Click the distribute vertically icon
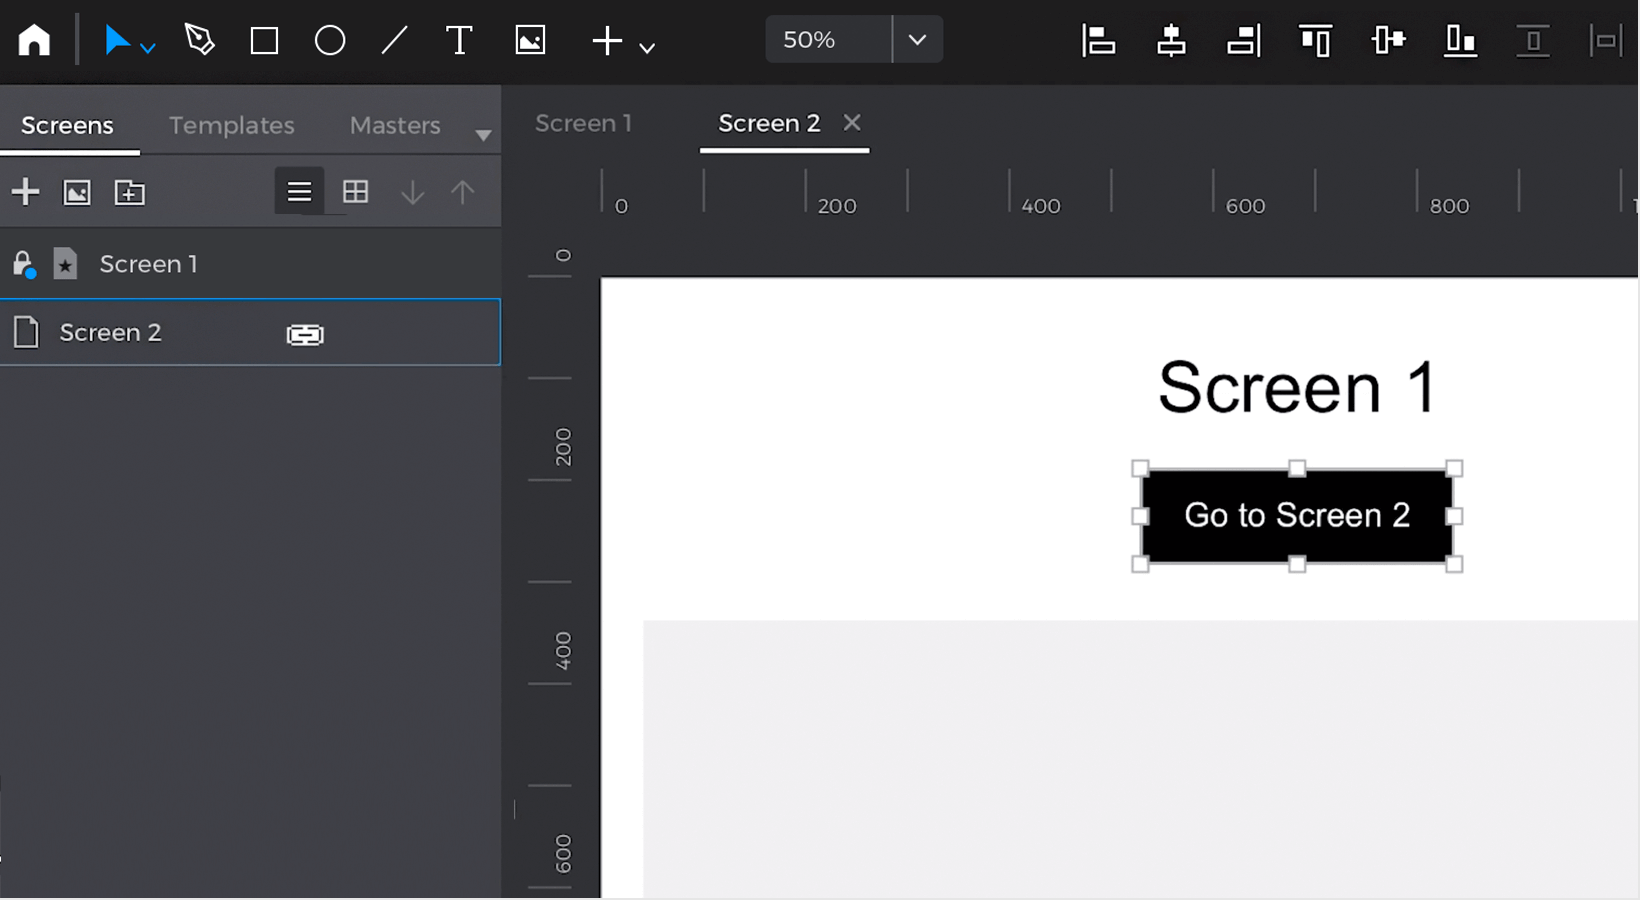 coord(1532,40)
